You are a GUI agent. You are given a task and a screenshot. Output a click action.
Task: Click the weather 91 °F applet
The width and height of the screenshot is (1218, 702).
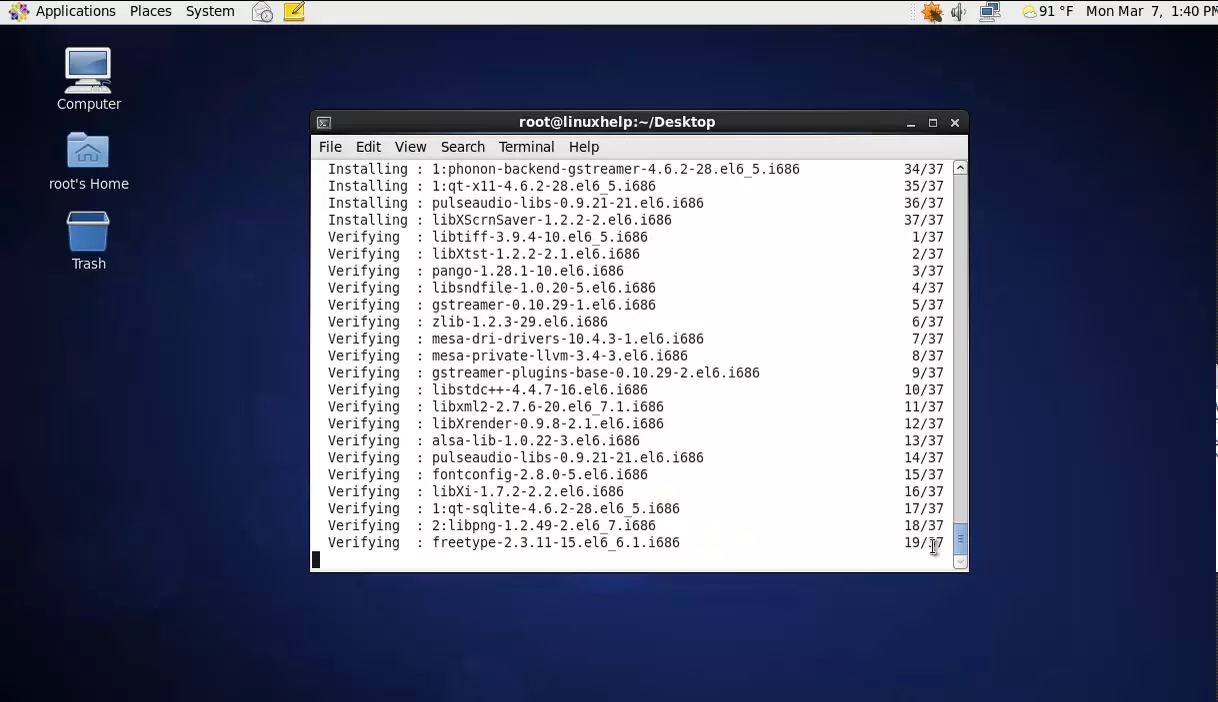[x=1047, y=12]
